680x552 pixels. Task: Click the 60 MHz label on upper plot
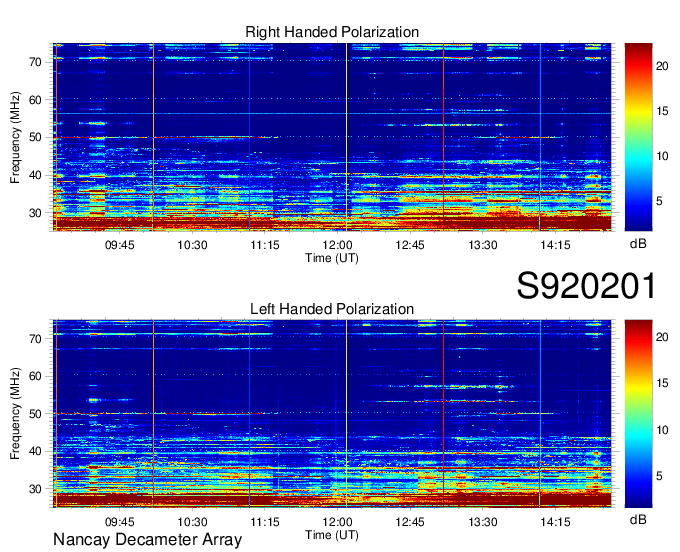(x=36, y=100)
